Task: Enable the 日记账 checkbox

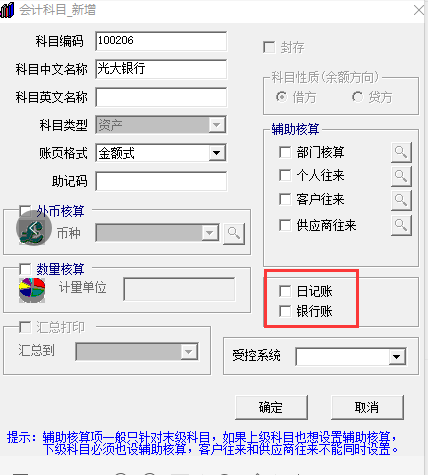Action: pyautogui.click(x=285, y=291)
